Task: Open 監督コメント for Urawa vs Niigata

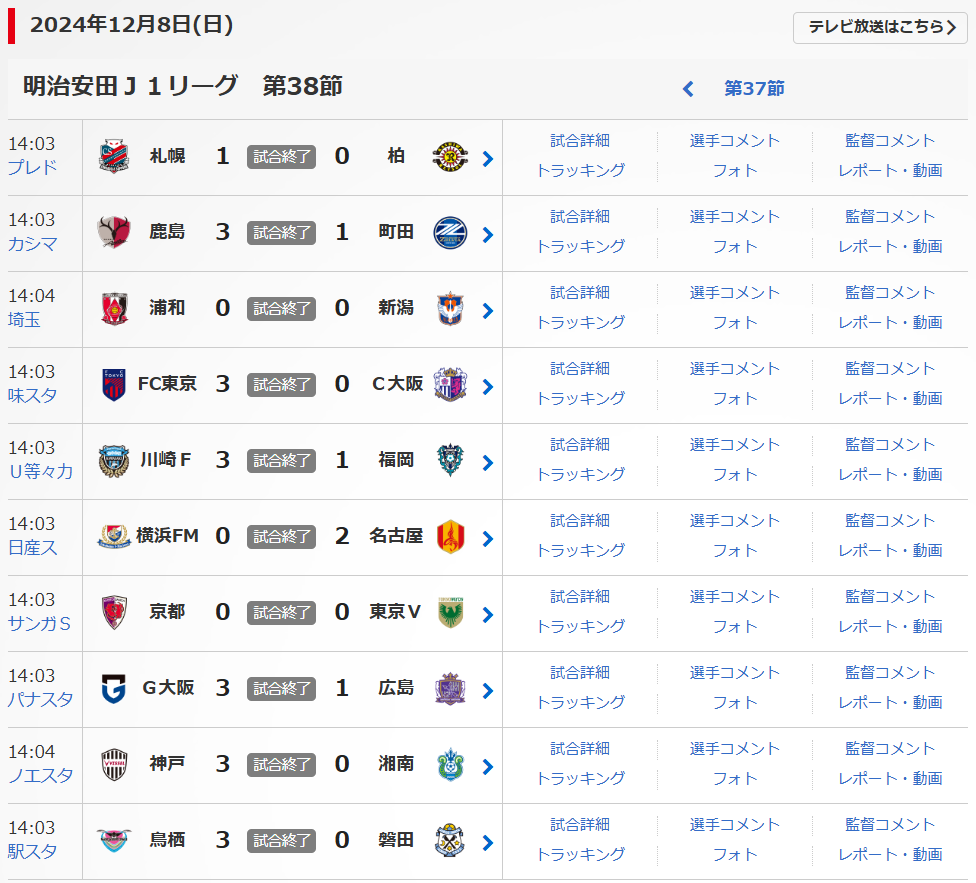Action: [890, 293]
